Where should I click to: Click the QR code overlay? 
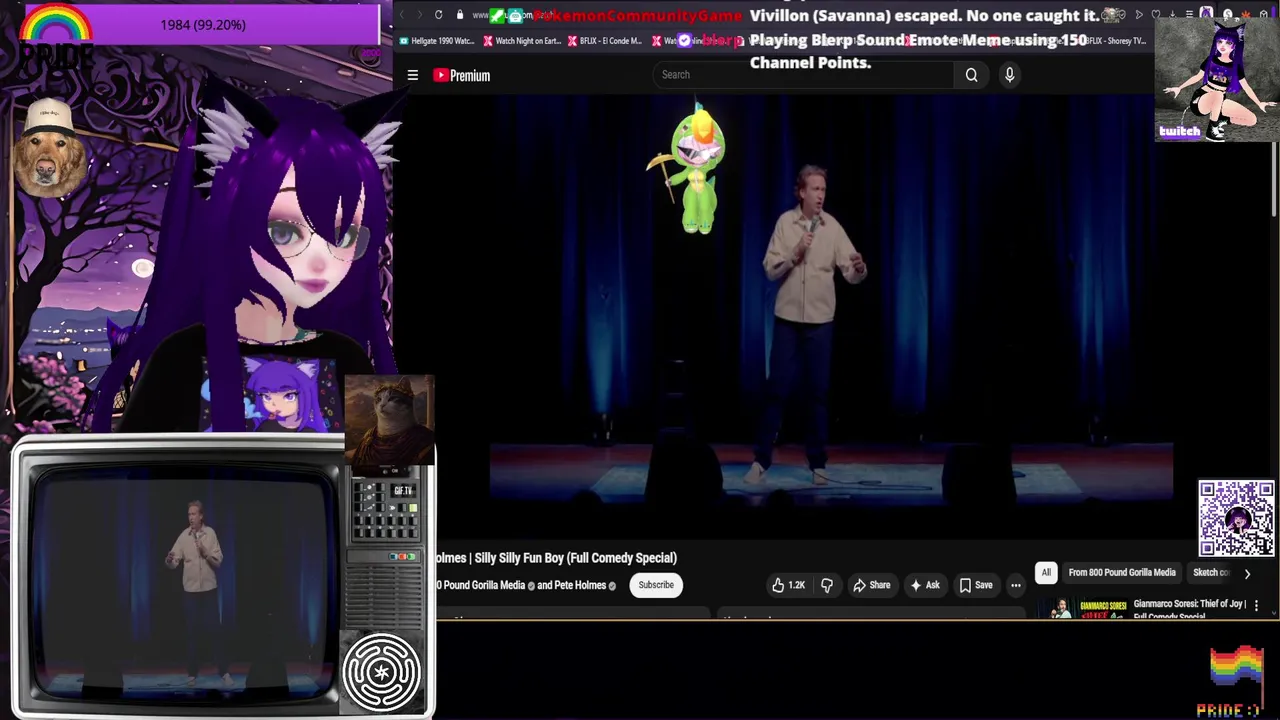tap(1237, 518)
